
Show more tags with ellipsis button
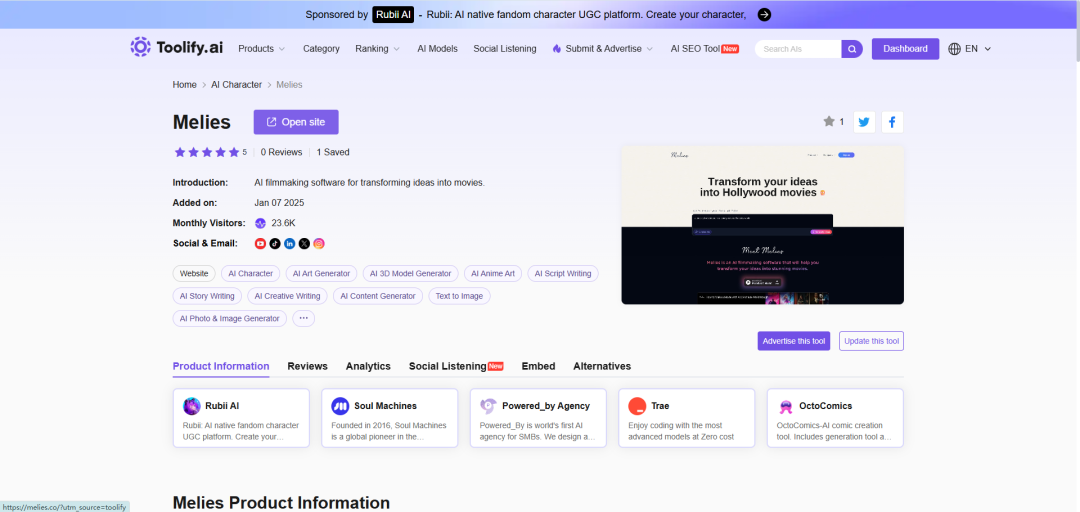304,318
